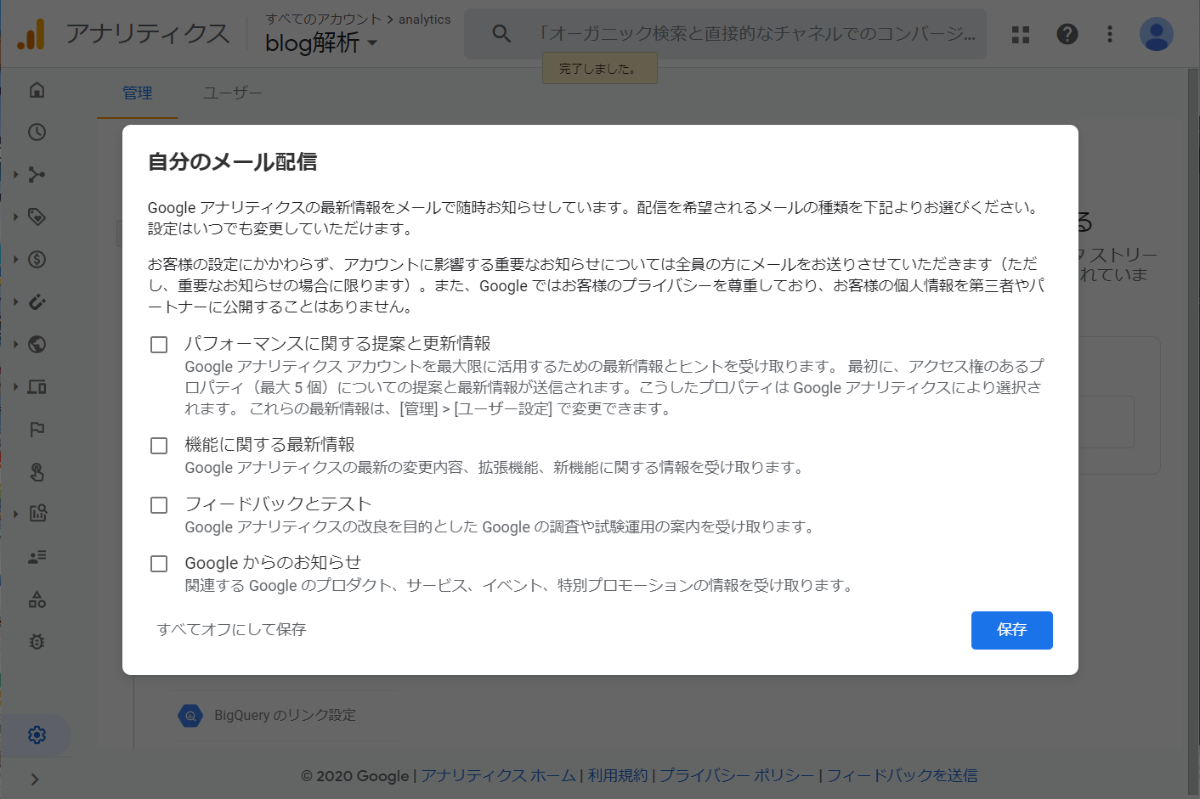Click the 機能に関する最新情報 label text

[x=270, y=445]
